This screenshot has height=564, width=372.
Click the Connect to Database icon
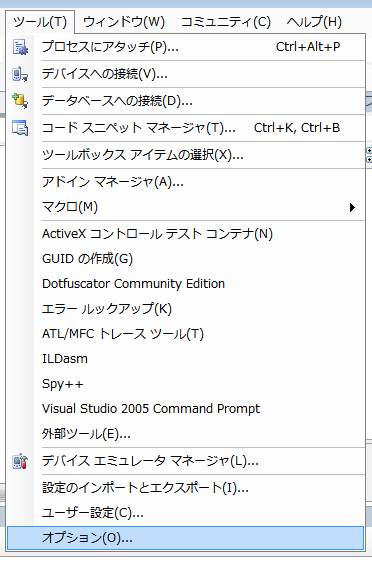tap(20, 101)
